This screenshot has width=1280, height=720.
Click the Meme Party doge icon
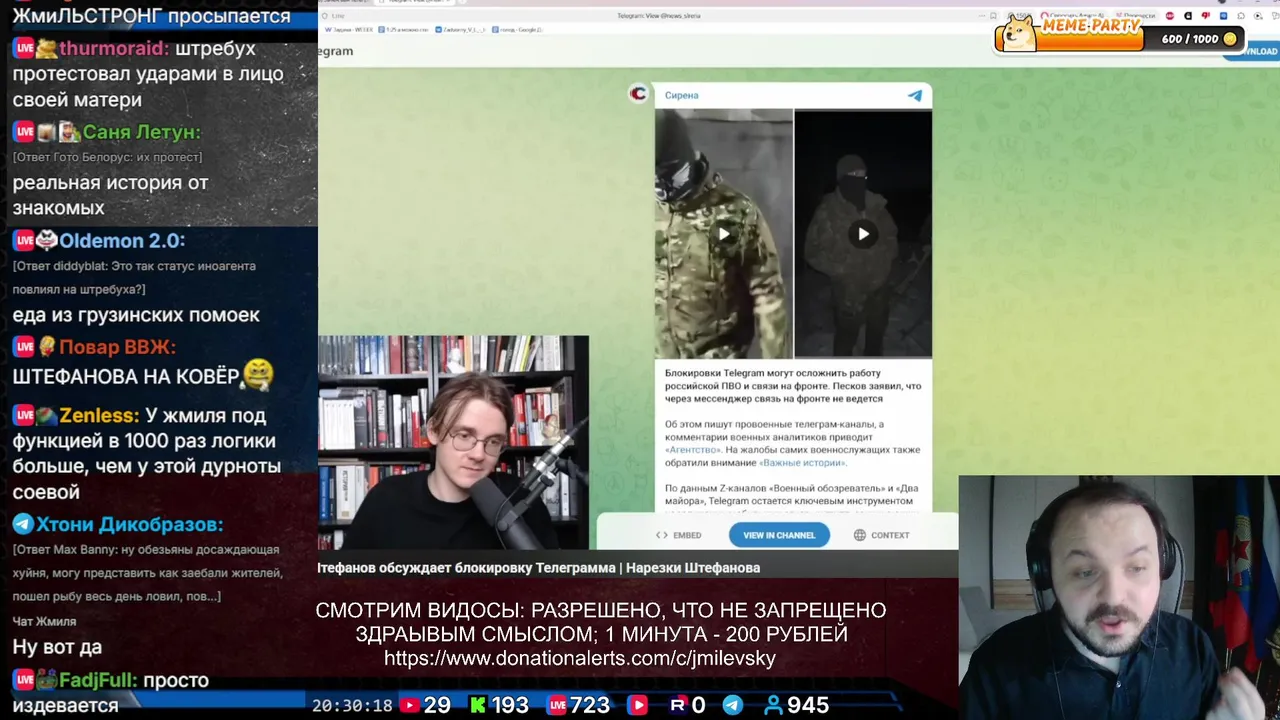click(1019, 32)
